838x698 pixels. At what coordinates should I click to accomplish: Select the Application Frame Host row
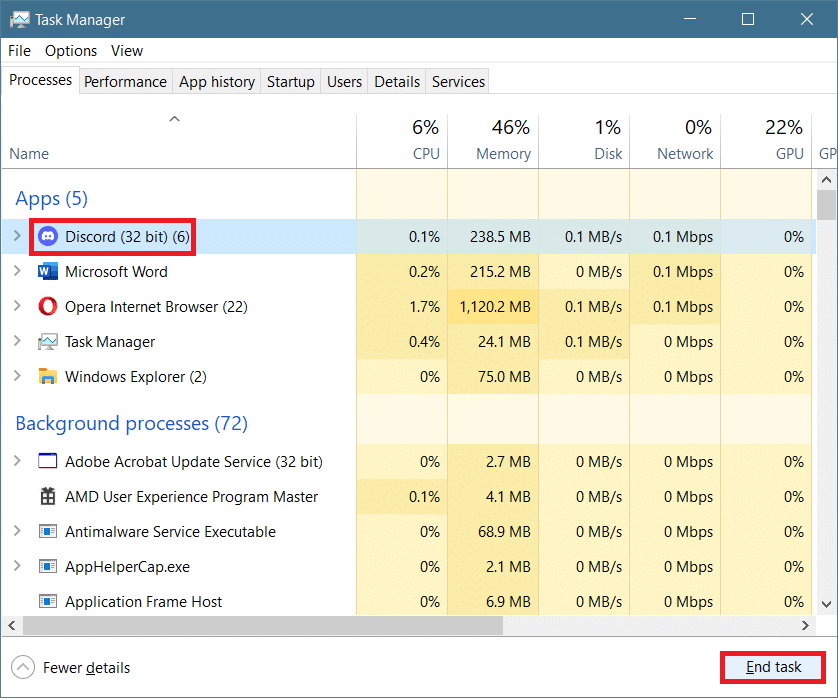[409, 602]
